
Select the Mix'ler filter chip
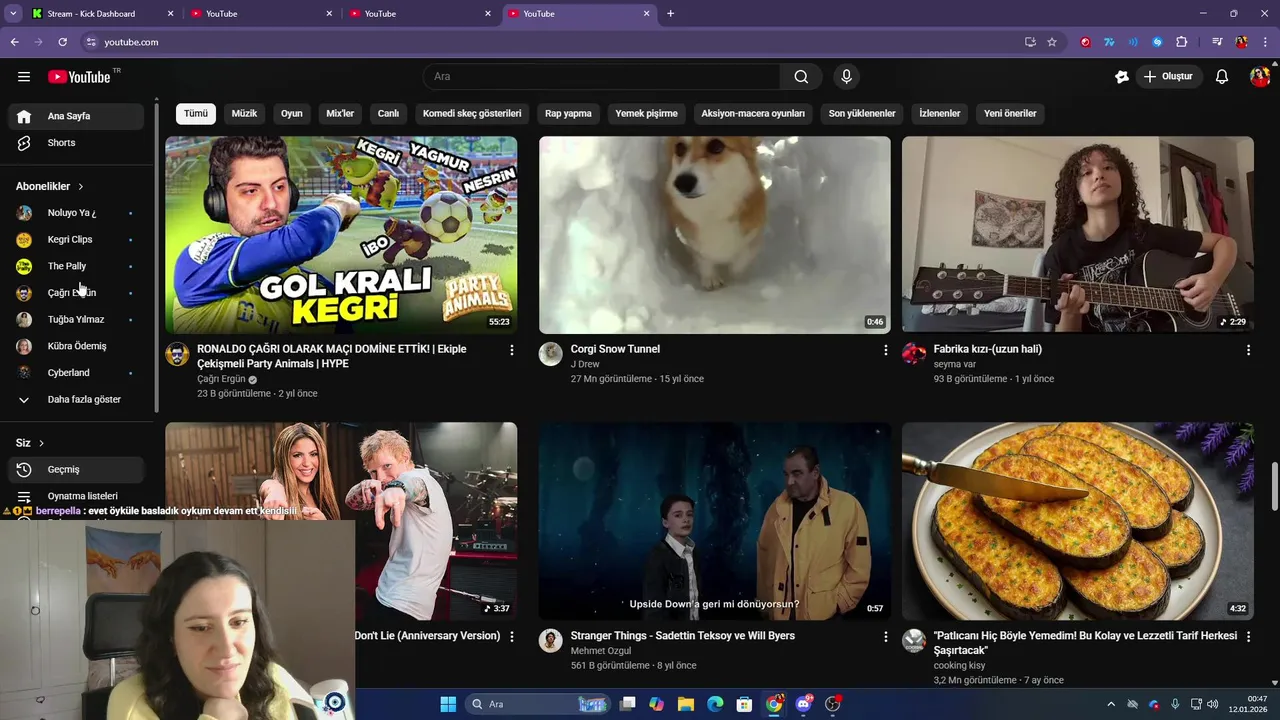tap(340, 114)
